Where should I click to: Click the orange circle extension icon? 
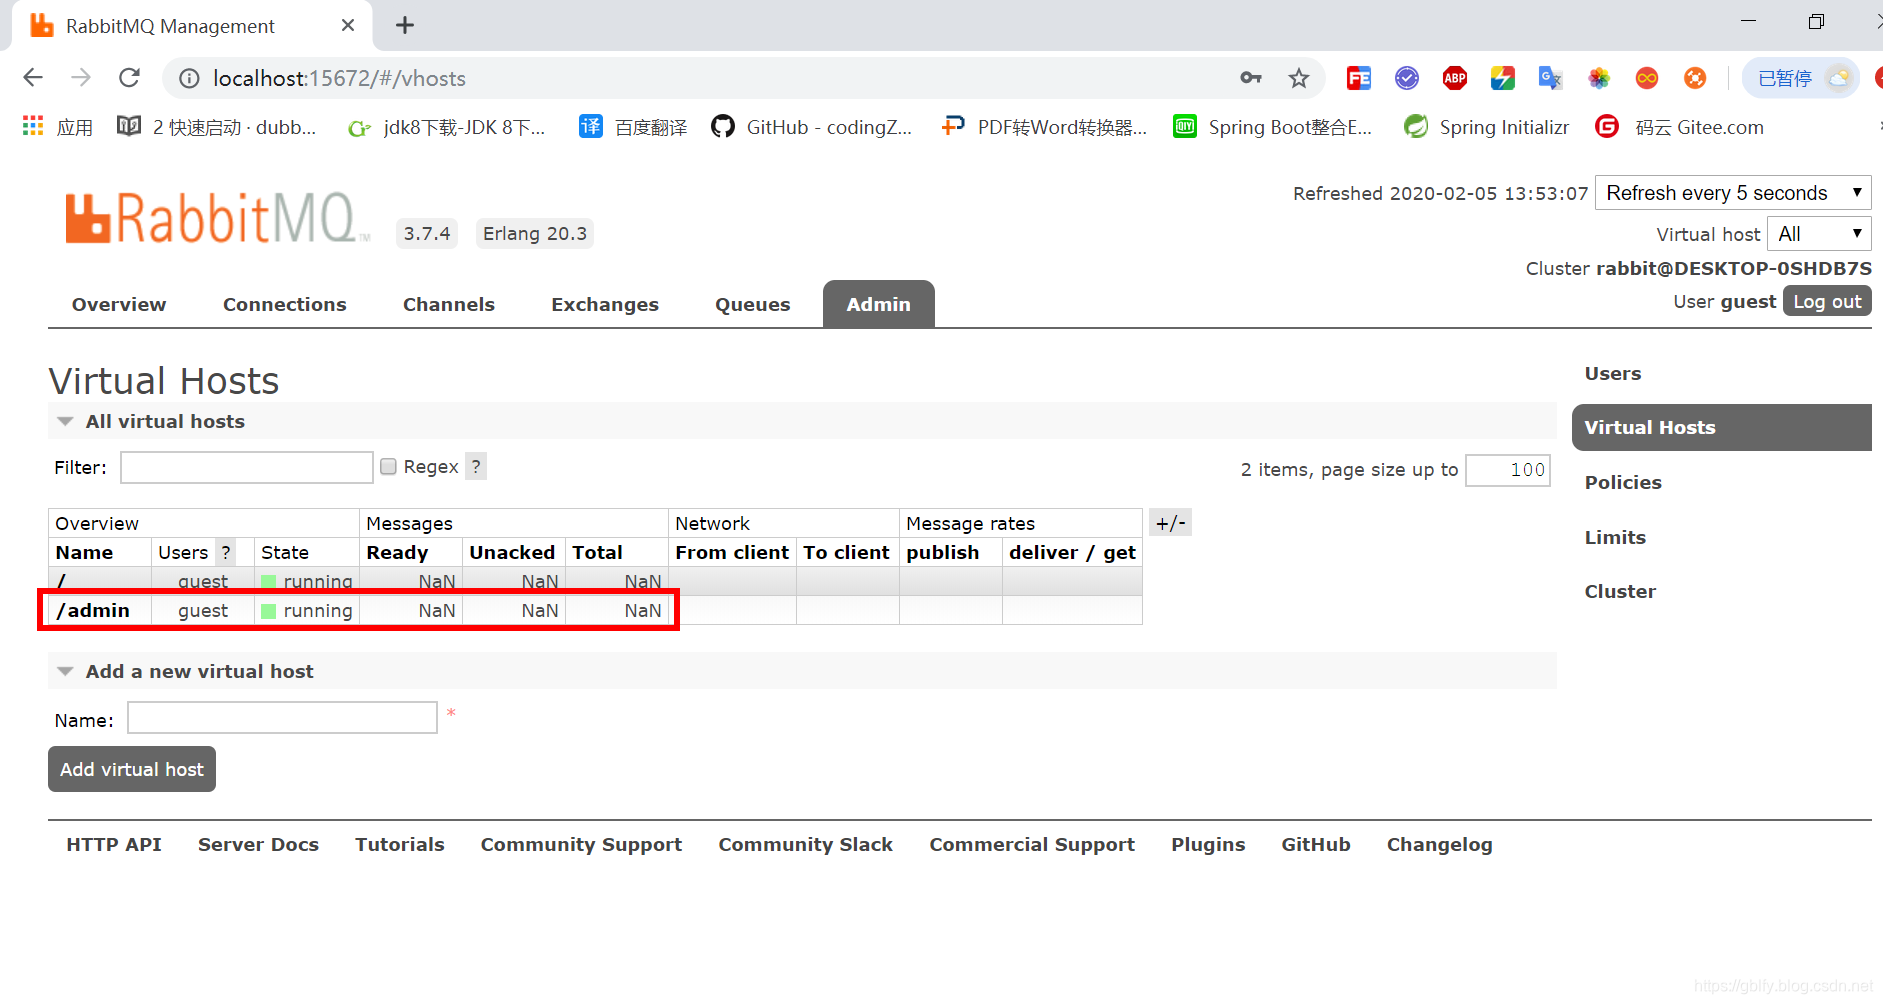click(1695, 78)
